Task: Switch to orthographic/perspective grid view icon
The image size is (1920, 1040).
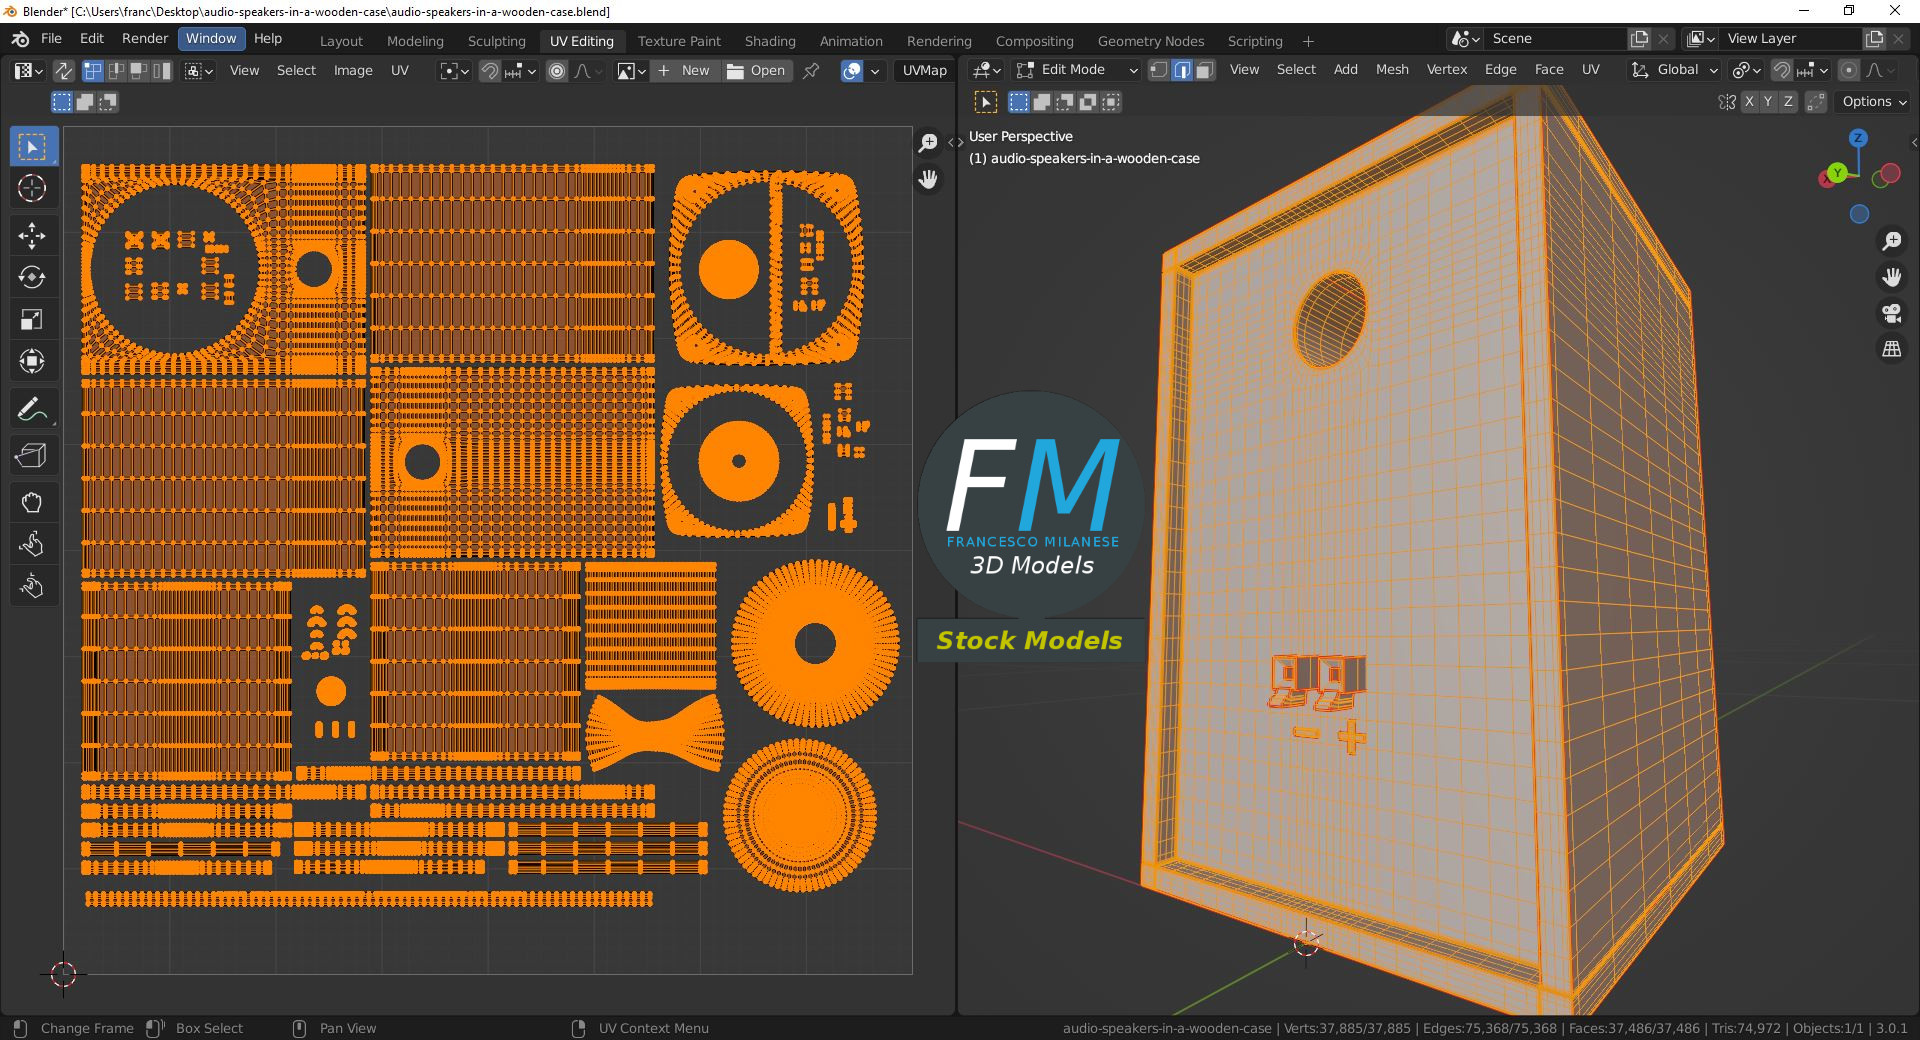Action: coord(1891,349)
